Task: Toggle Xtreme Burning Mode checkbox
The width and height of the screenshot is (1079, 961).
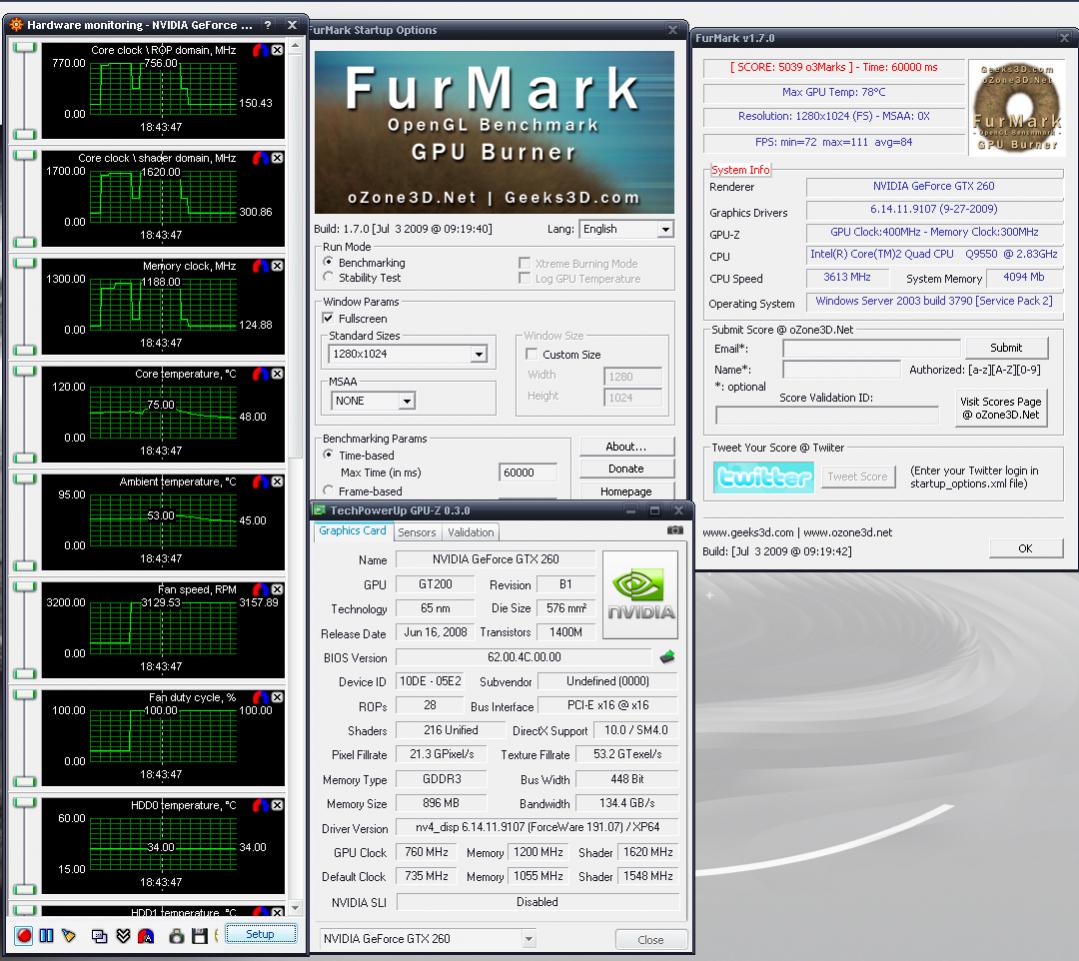Action: [524, 263]
